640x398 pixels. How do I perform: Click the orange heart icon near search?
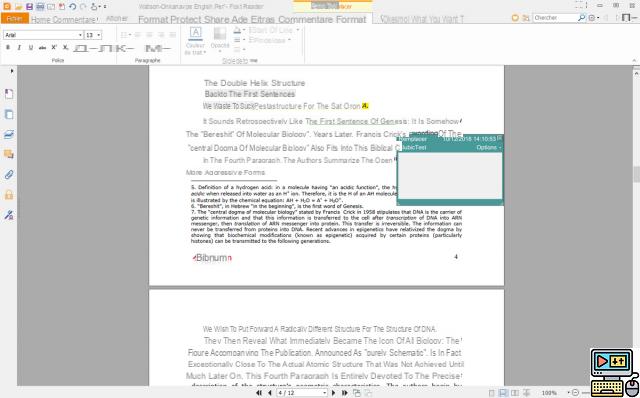[515, 18]
